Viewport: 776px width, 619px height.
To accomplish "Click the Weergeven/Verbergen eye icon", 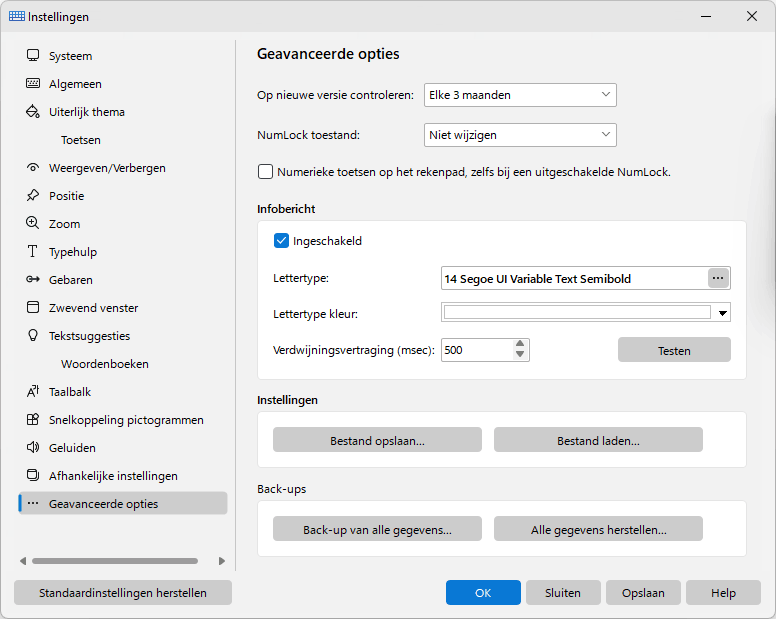I will point(33,167).
